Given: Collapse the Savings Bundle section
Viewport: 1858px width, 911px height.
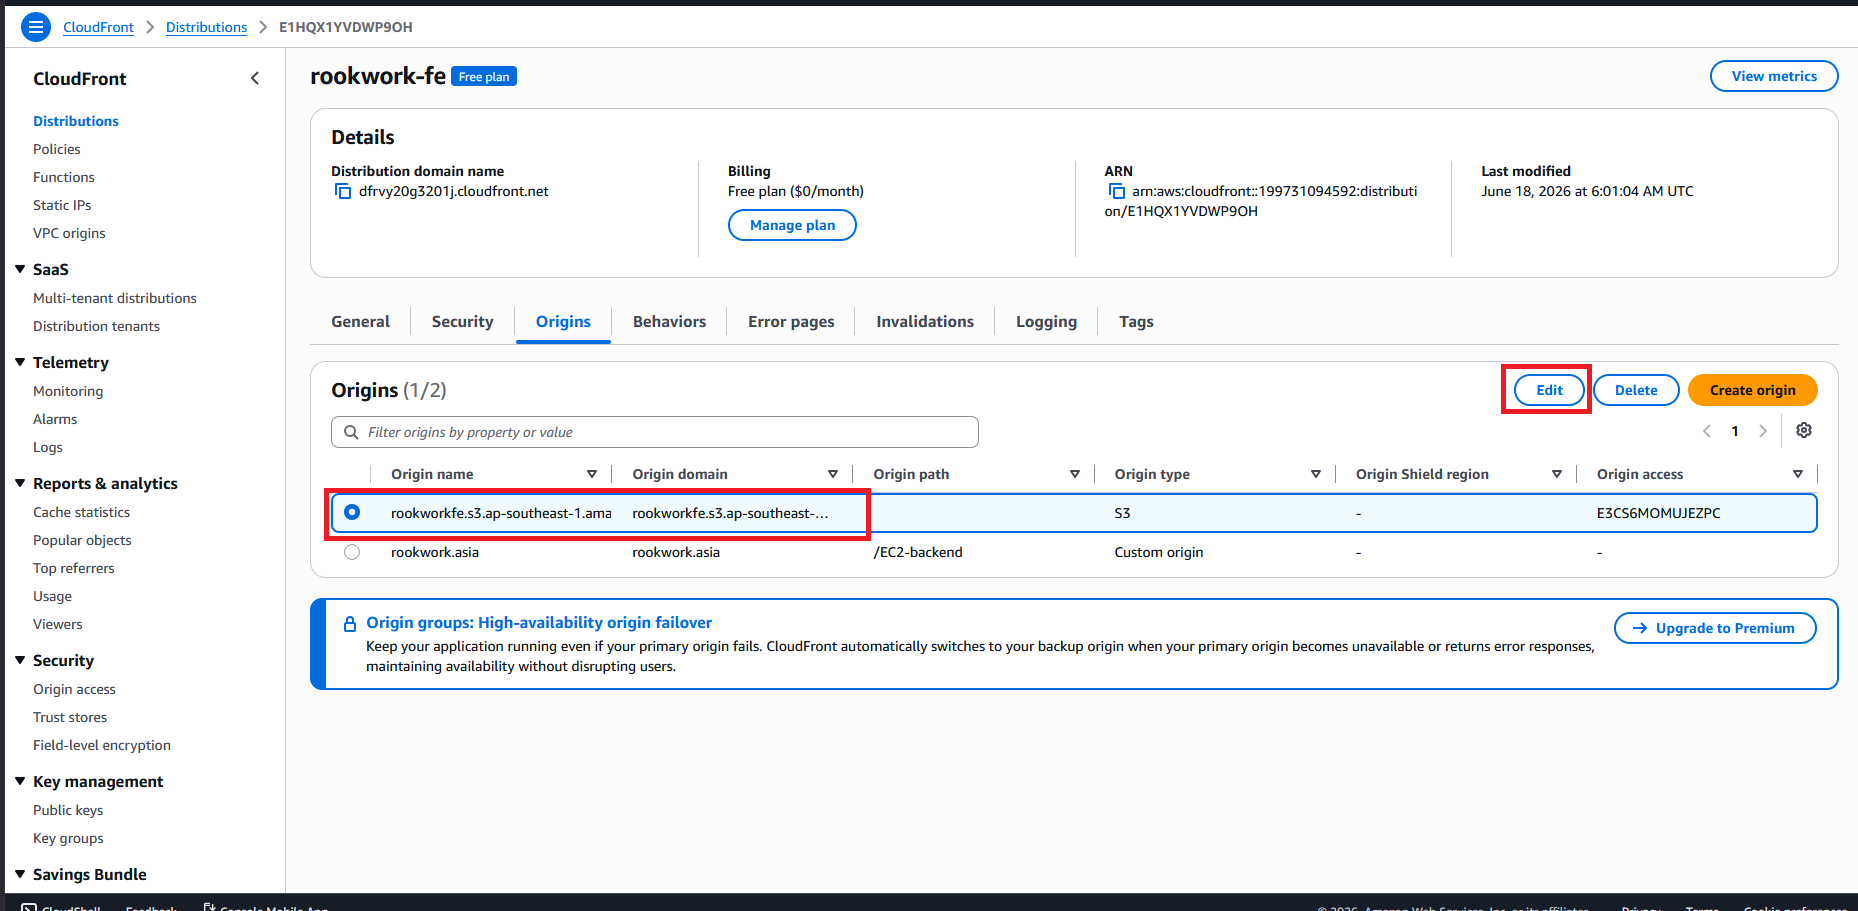Looking at the screenshot, I should click(x=20, y=874).
